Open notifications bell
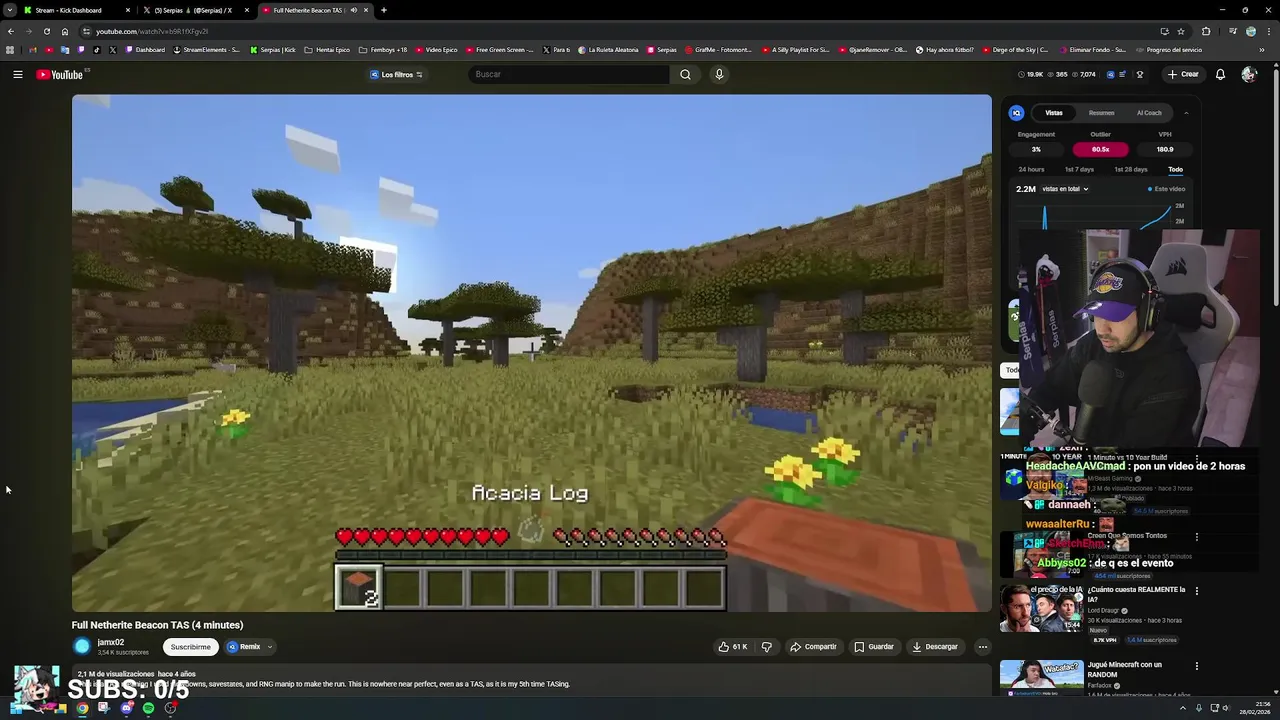The image size is (1280, 720). [x=1220, y=74]
